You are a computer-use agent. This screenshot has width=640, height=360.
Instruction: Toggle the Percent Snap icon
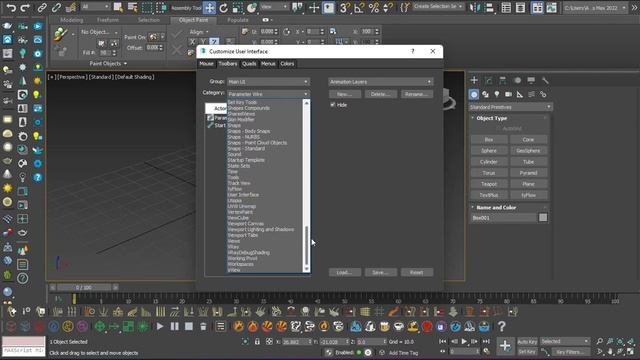point(373,7)
